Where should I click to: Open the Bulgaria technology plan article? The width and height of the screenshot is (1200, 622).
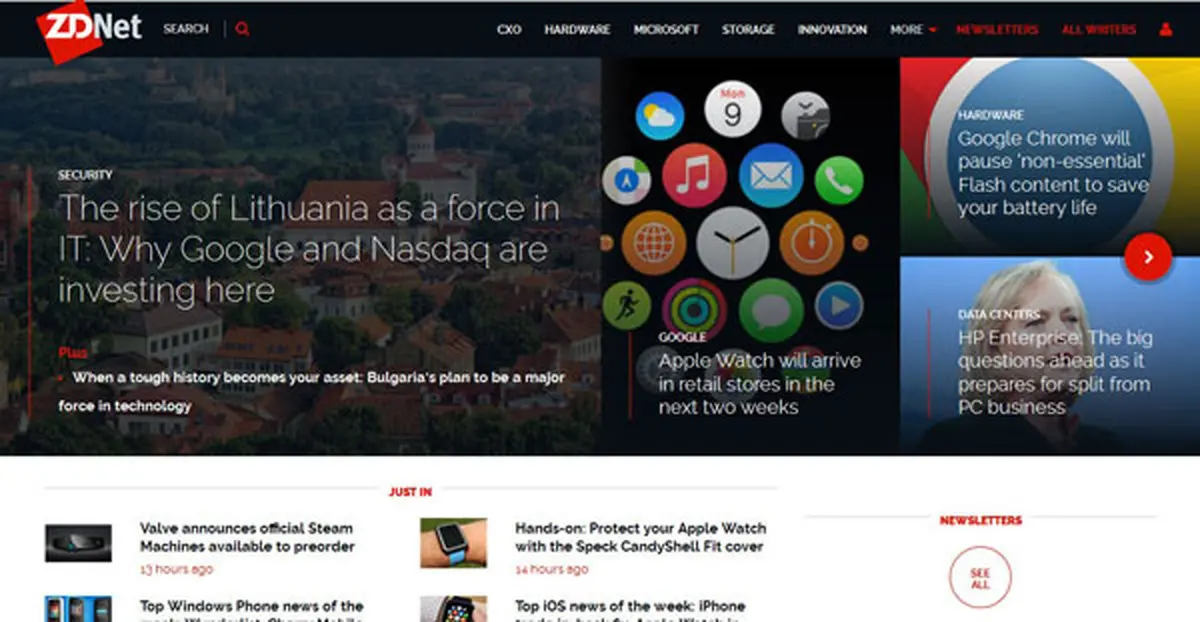318,391
